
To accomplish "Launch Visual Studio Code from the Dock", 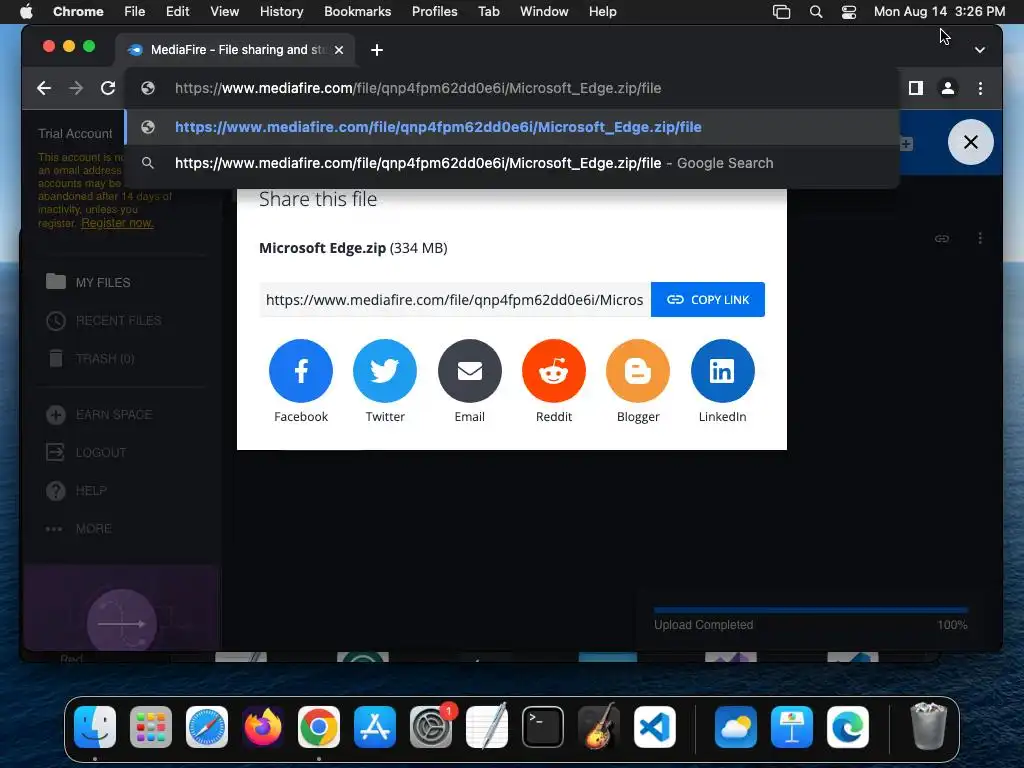I will click(x=654, y=727).
